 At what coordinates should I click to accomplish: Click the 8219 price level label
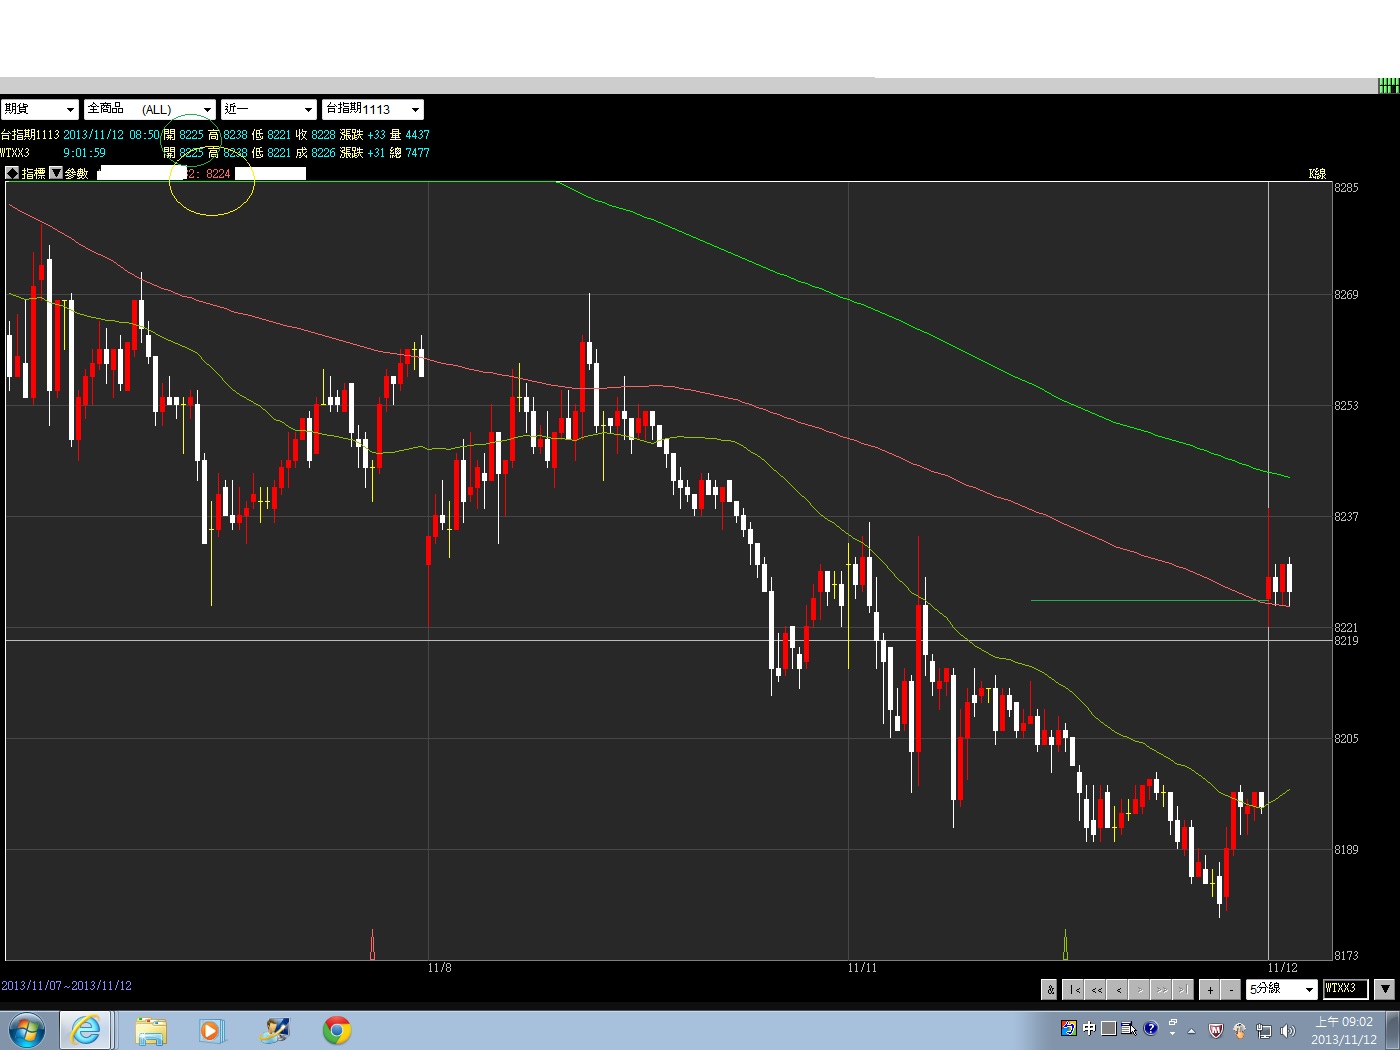pos(1346,640)
